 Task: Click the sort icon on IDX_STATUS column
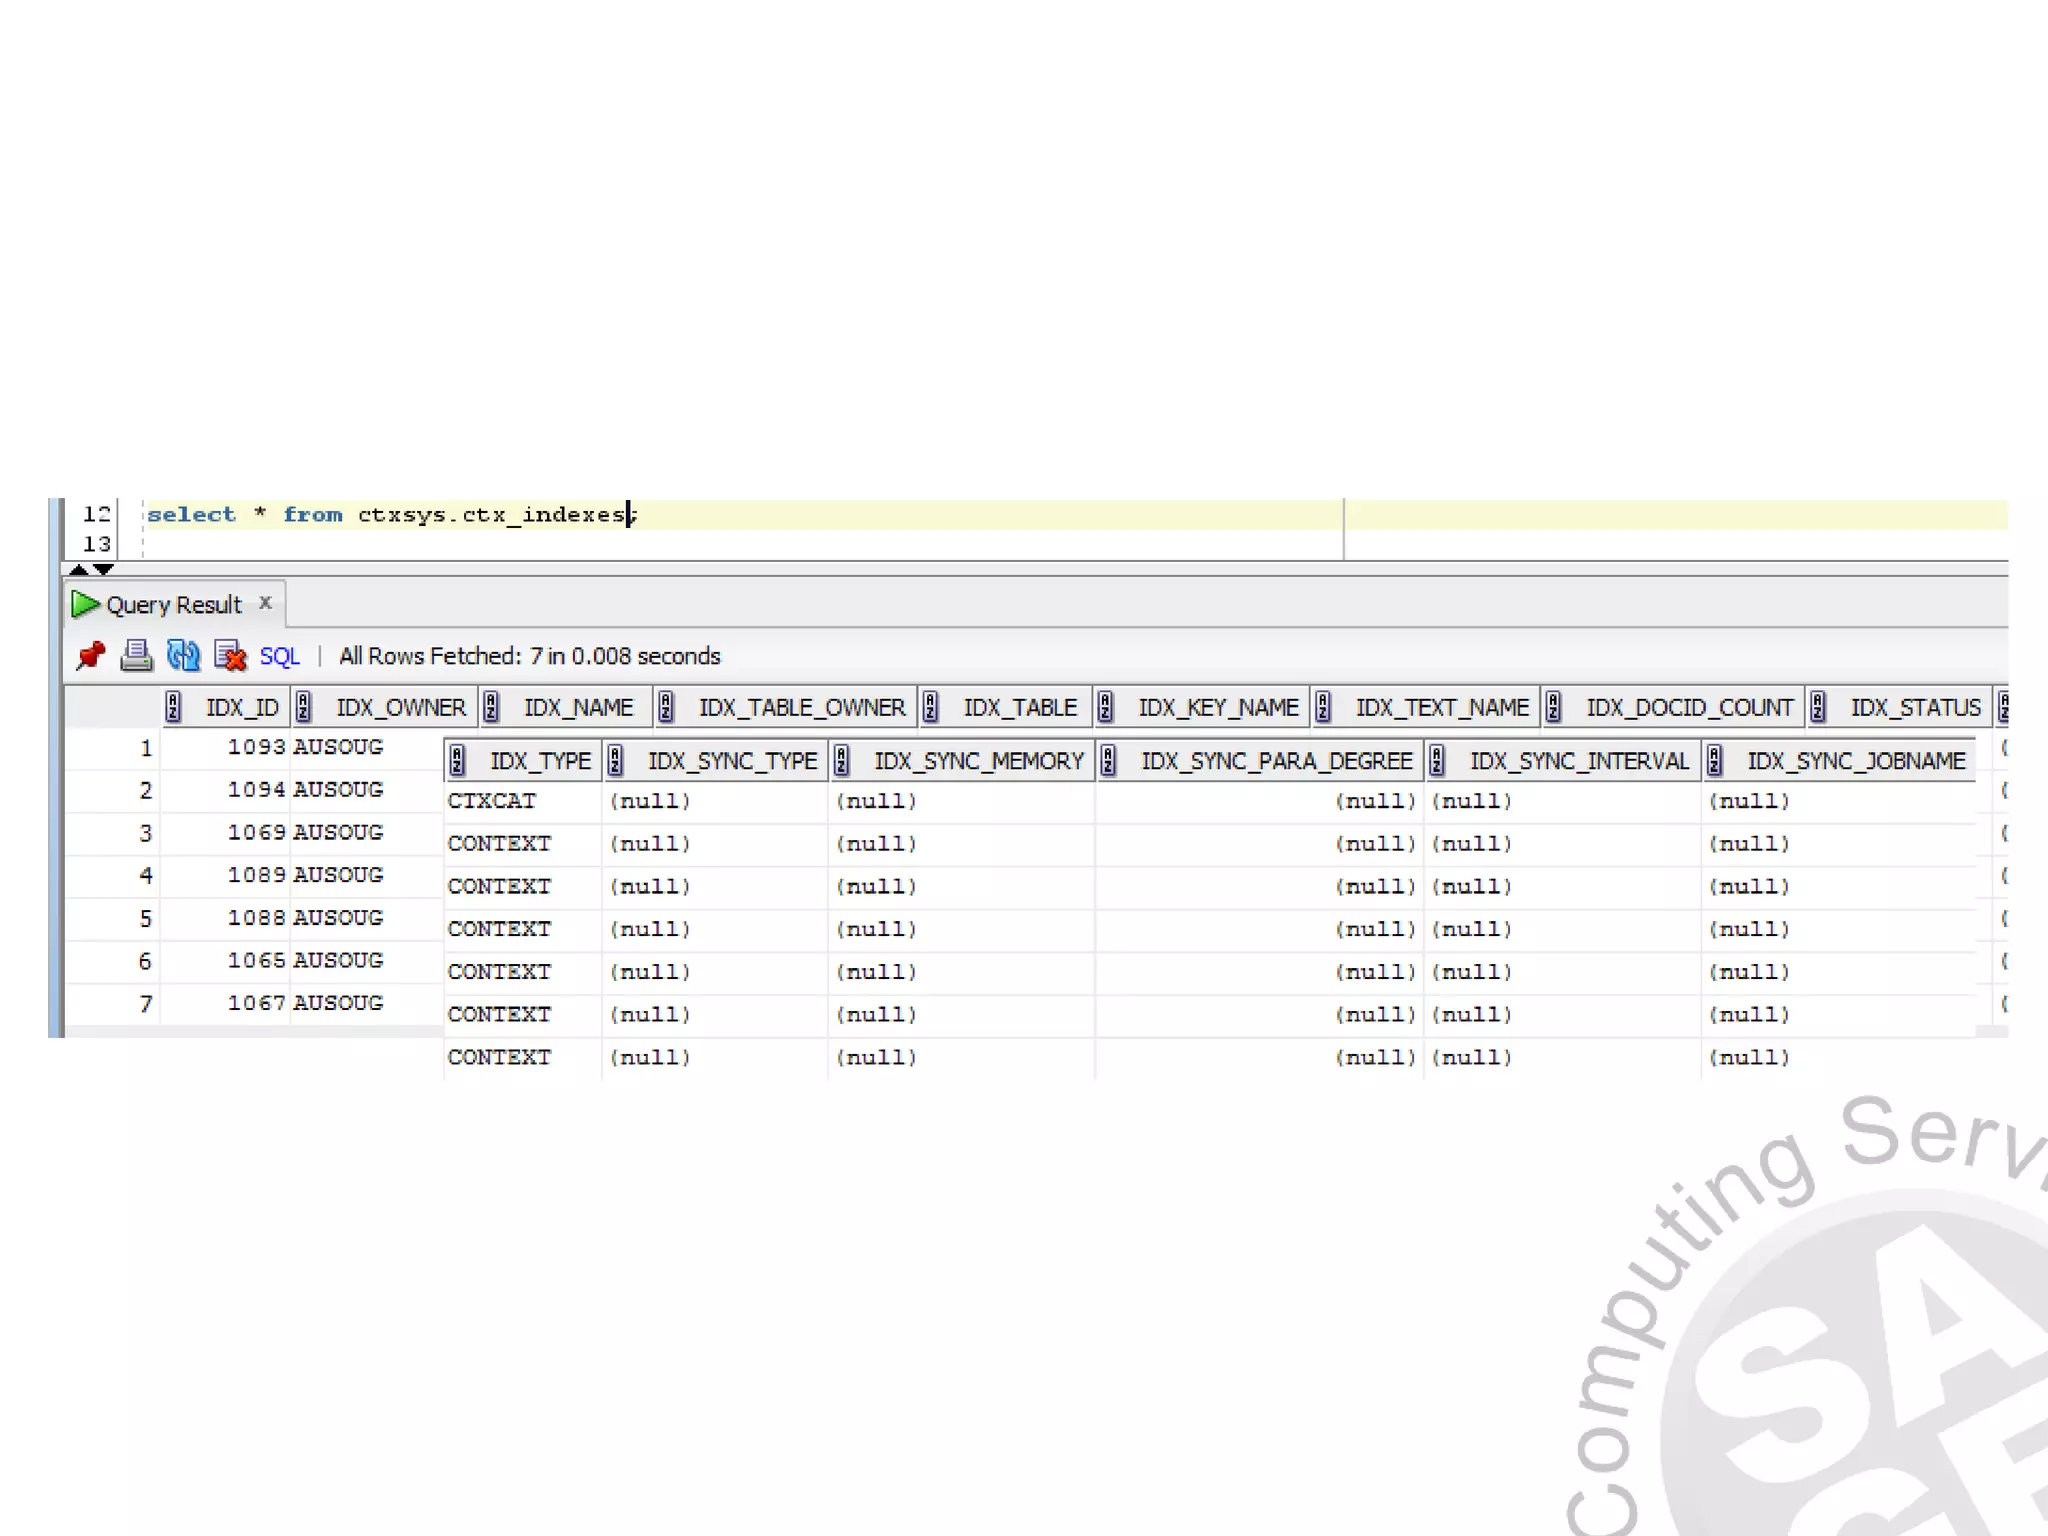(1818, 707)
